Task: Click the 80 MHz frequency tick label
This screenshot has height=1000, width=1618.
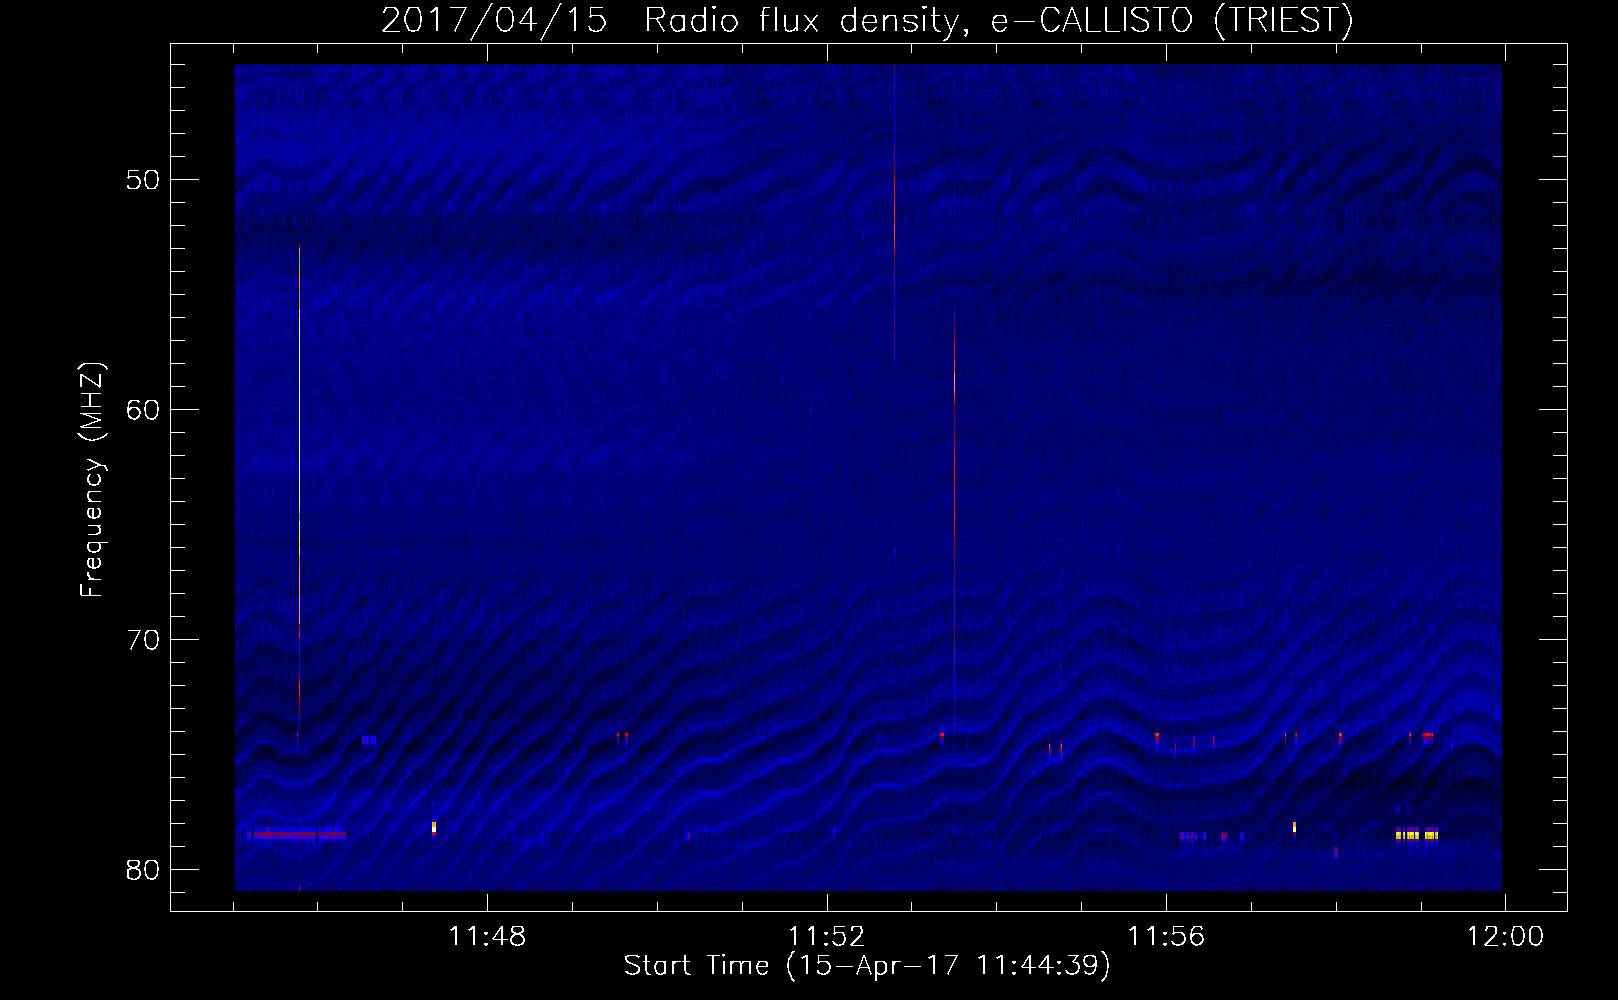Action: coord(143,870)
